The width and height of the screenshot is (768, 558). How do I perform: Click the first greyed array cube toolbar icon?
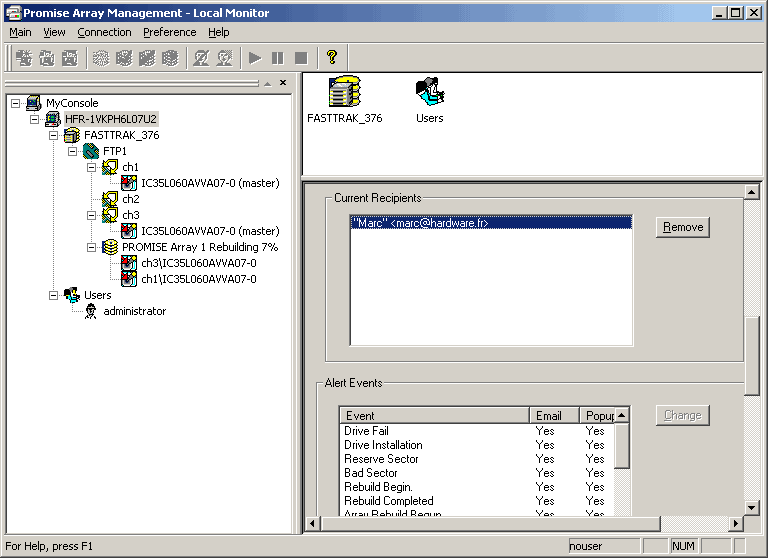(x=101, y=58)
